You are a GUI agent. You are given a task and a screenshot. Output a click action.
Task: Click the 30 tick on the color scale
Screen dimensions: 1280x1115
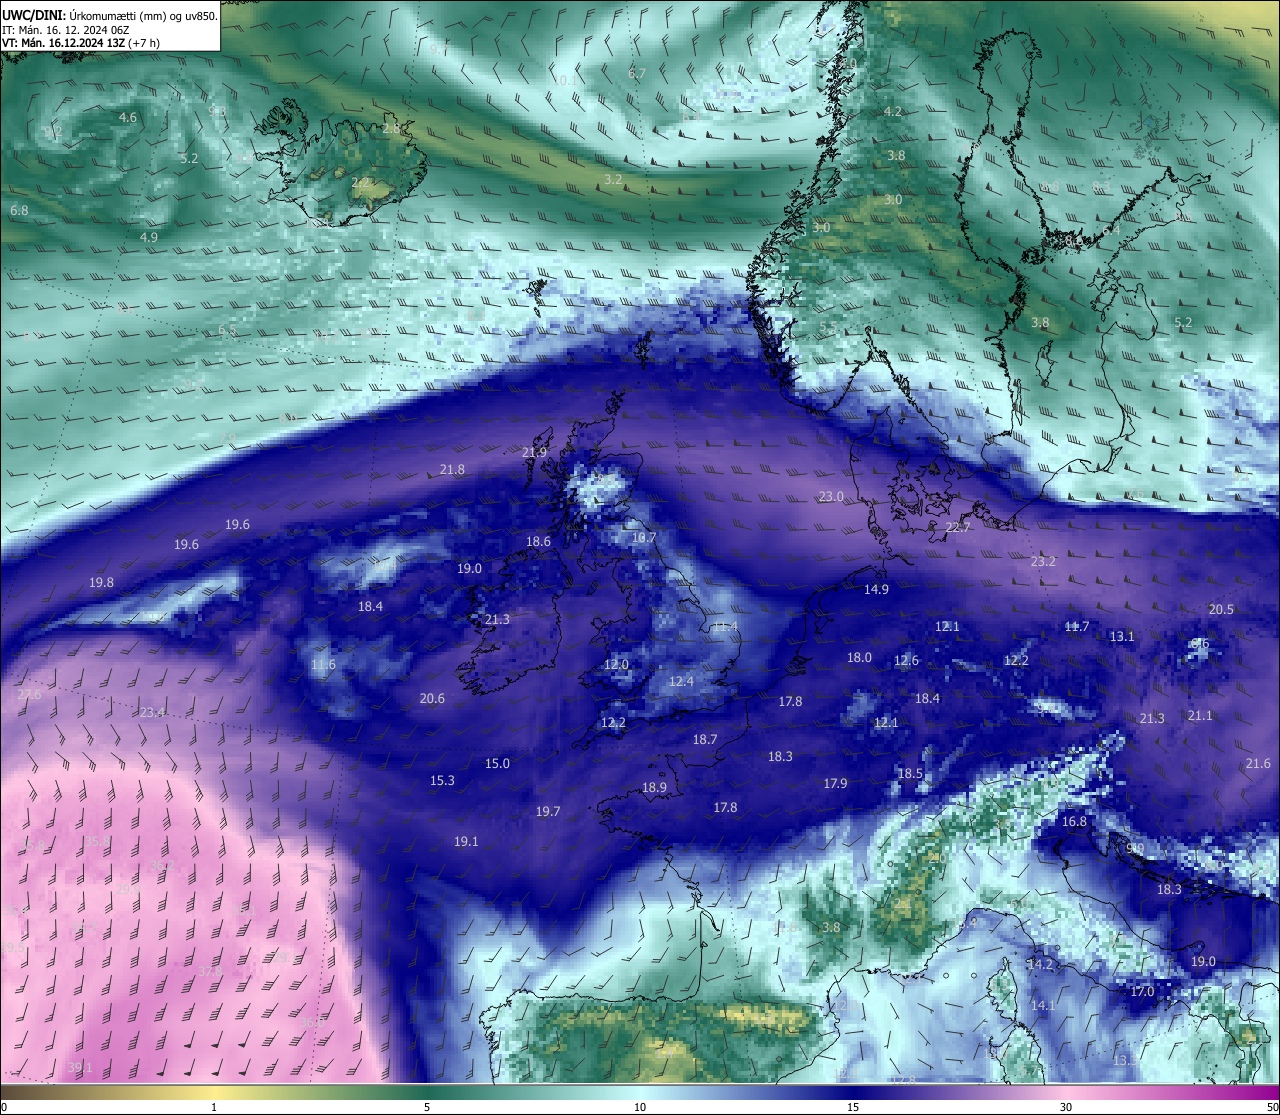pos(1066,1107)
